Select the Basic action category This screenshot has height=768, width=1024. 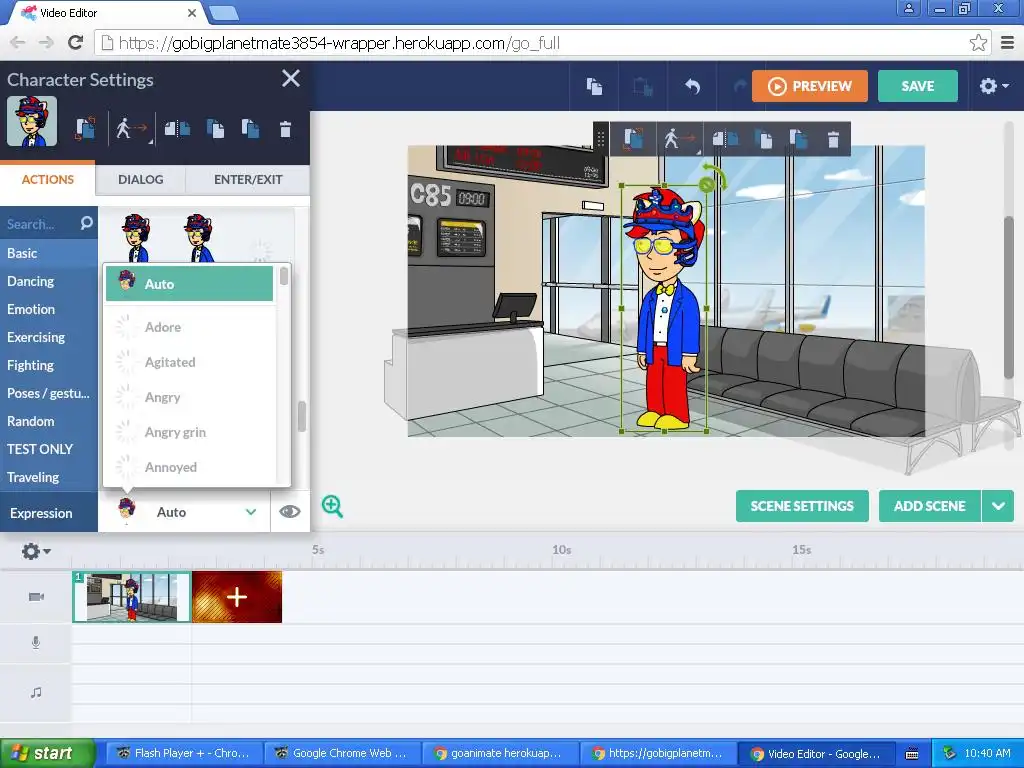pos(49,253)
